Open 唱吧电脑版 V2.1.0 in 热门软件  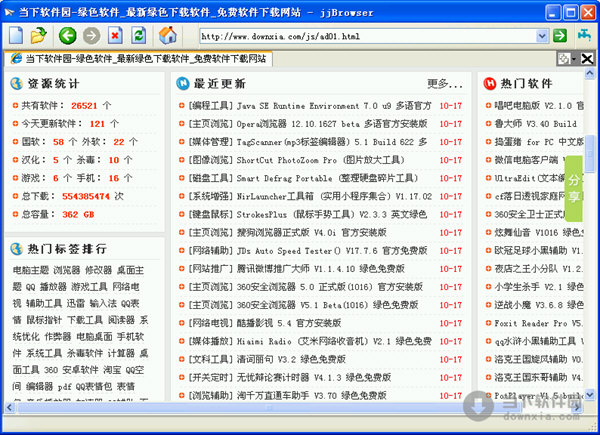(x=539, y=106)
